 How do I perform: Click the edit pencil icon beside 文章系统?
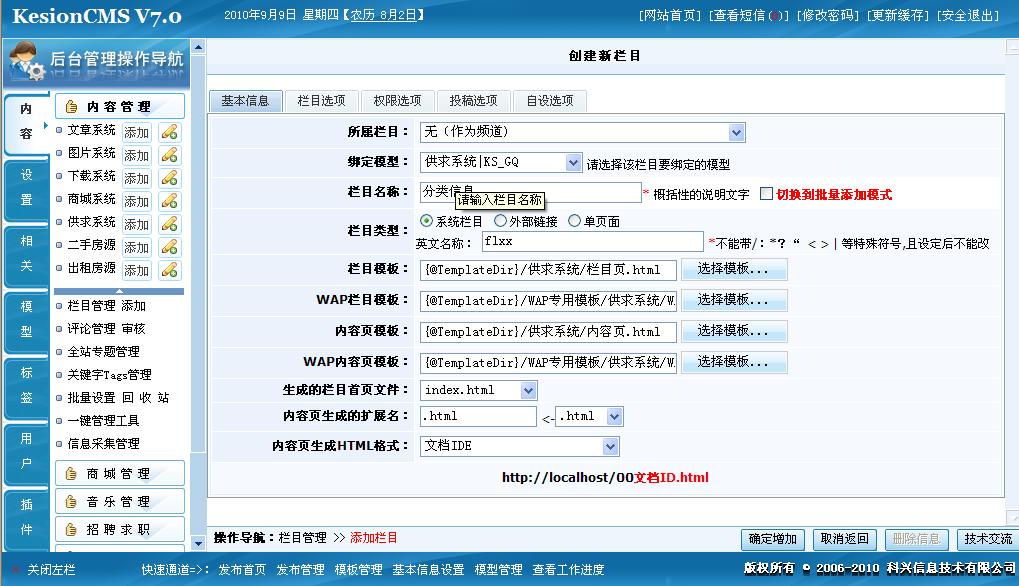[170, 132]
